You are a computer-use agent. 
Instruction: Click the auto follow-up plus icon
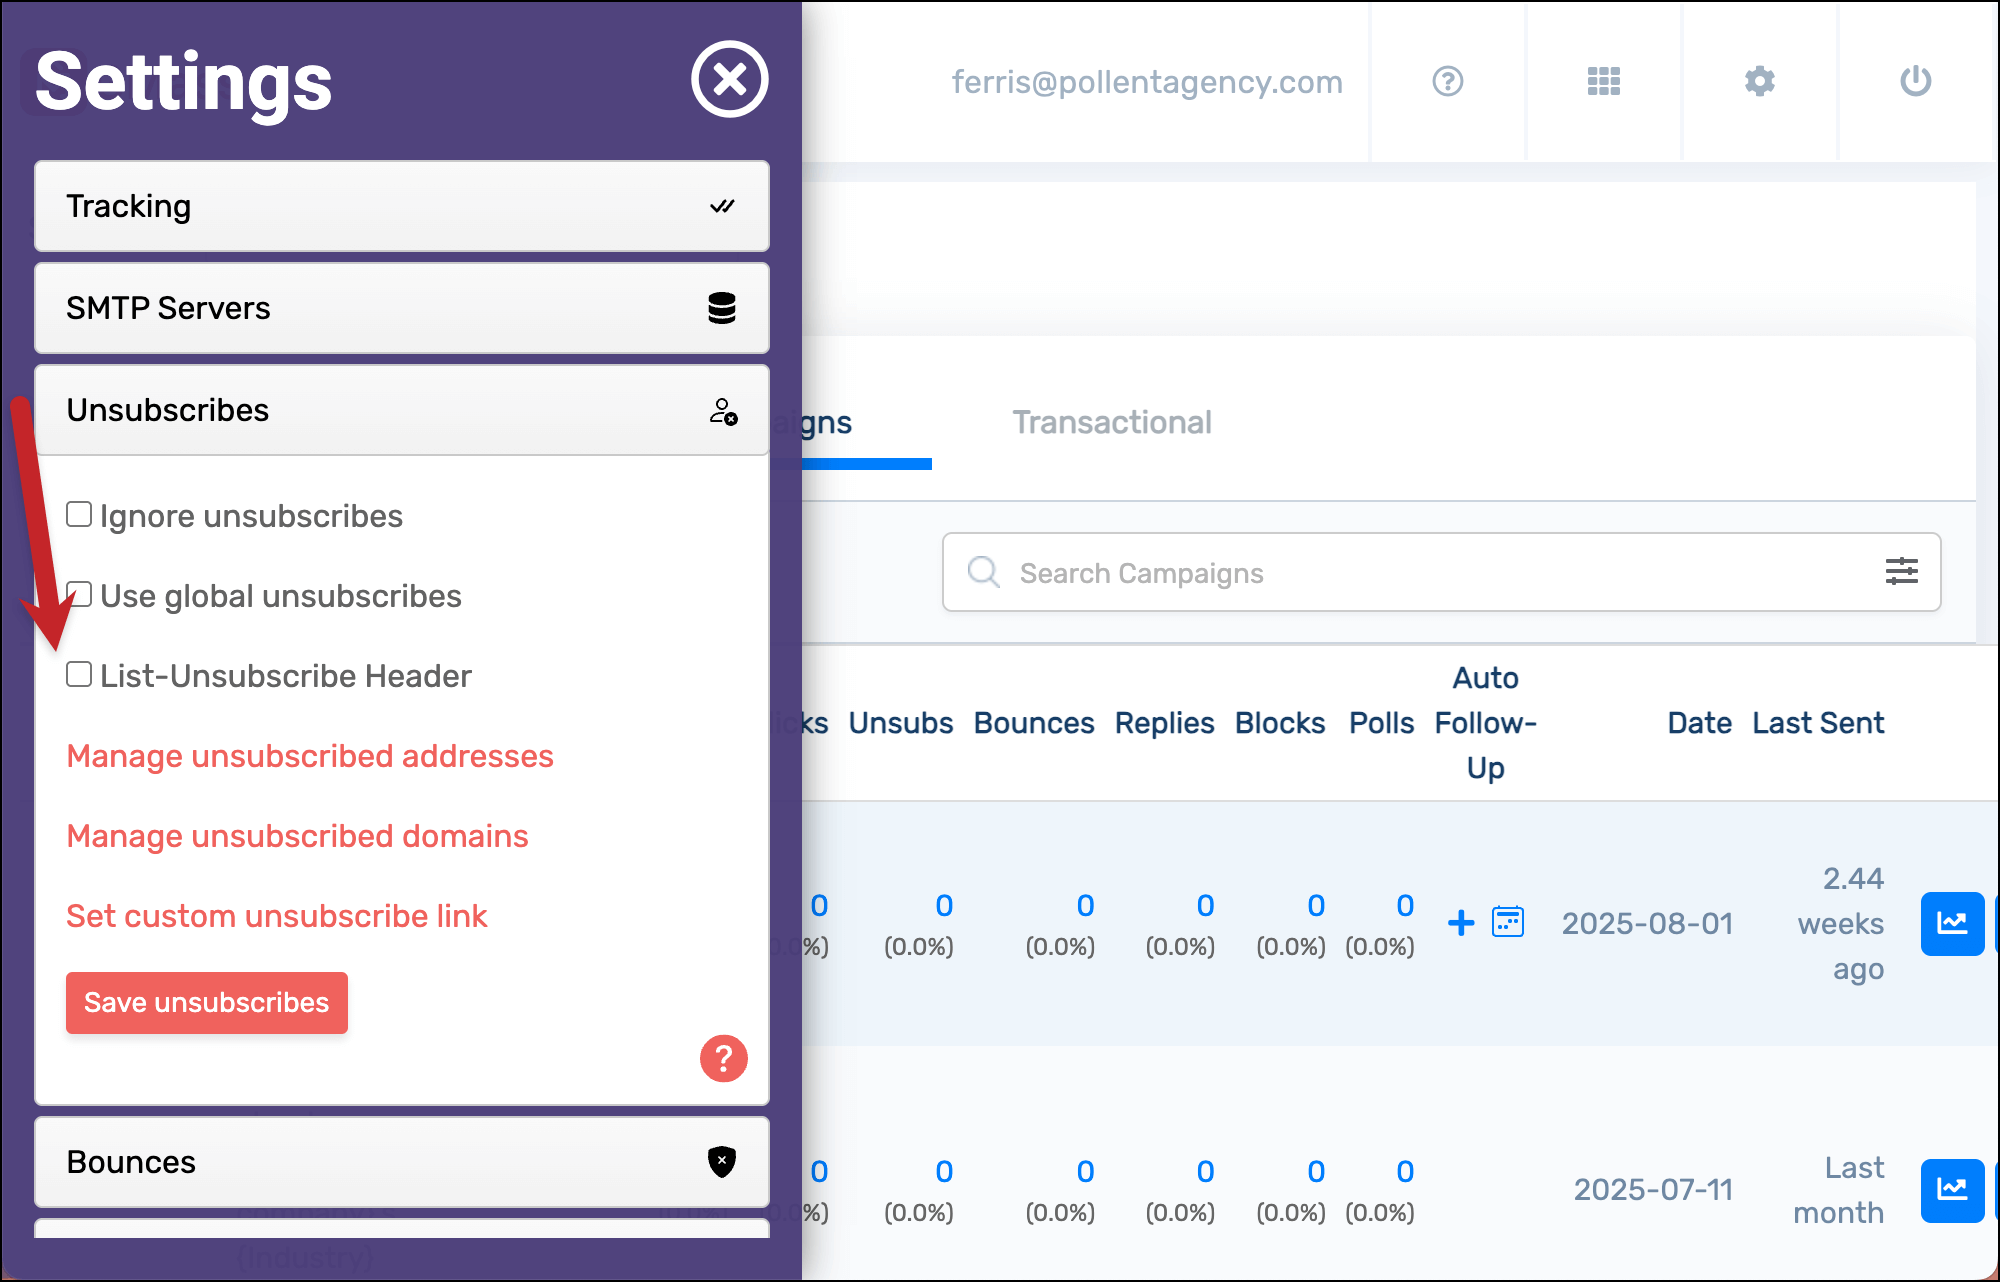point(1461,922)
